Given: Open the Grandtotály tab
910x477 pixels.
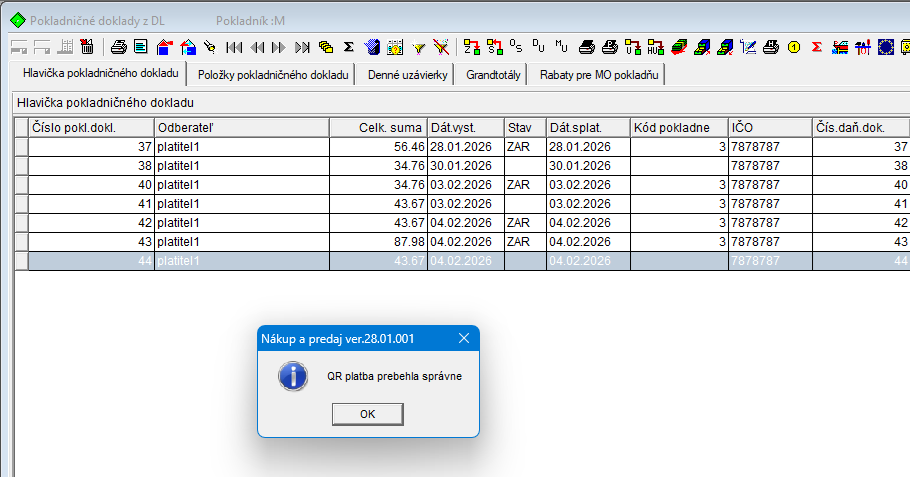Looking at the screenshot, I should coord(493,75).
